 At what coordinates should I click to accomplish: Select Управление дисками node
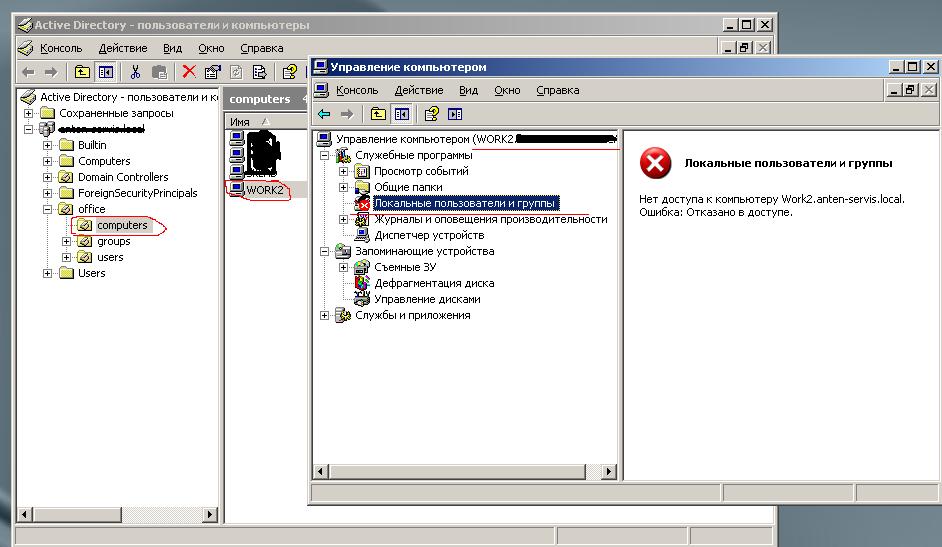pos(427,299)
